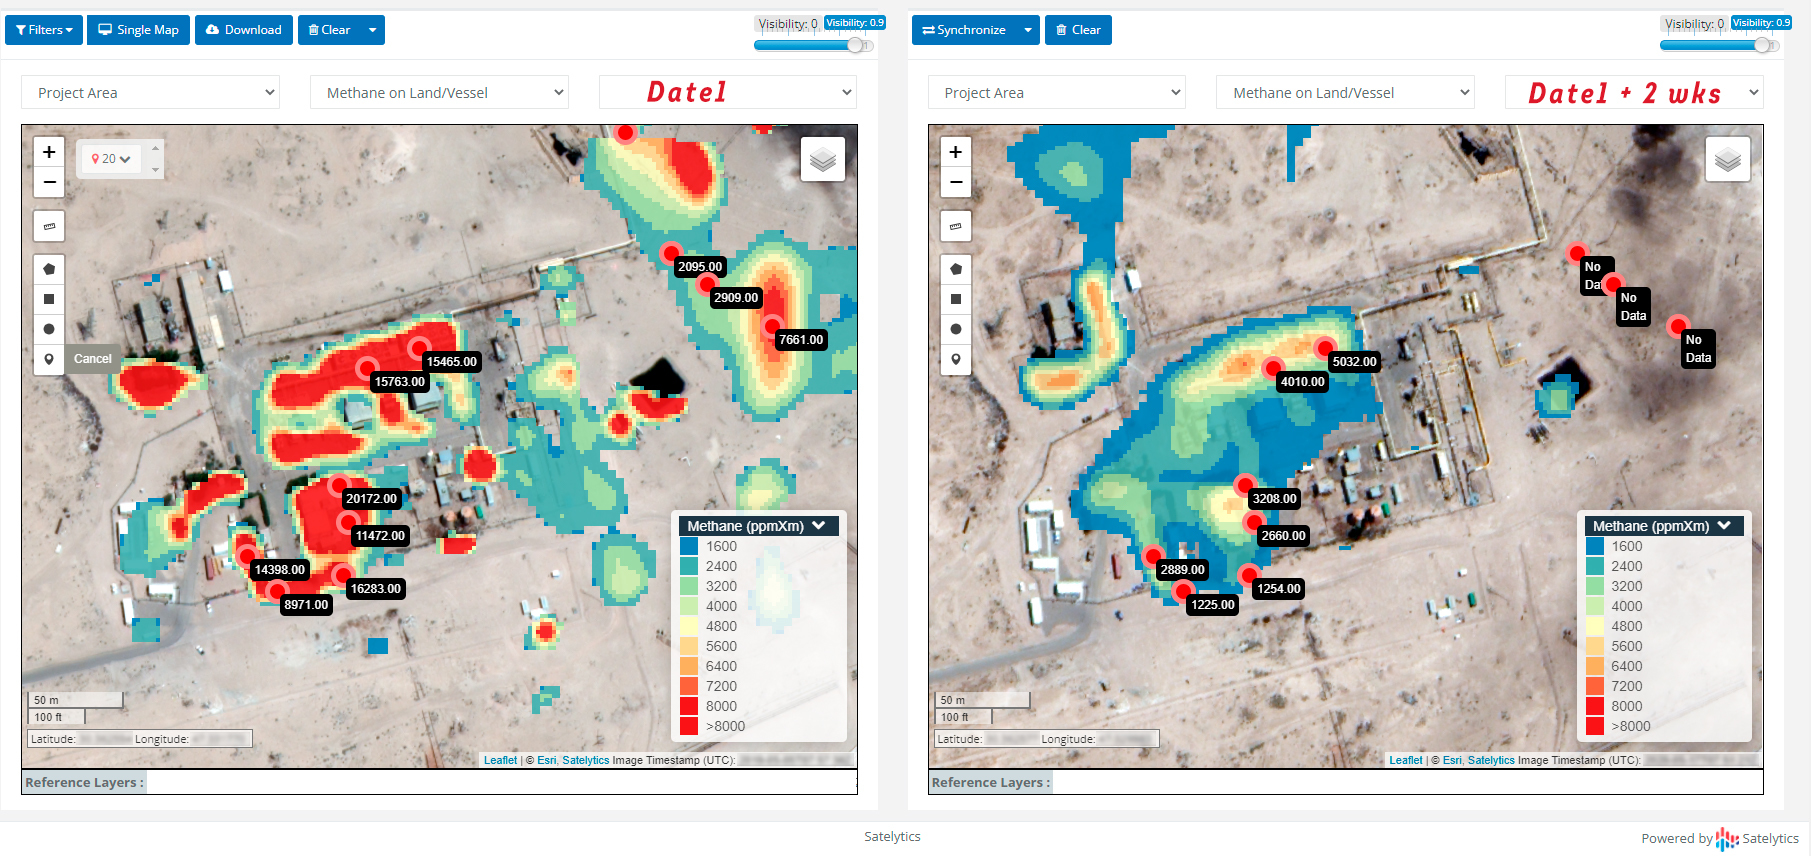Click the 1254.00 value label
This screenshot has width=1811, height=856.
coord(1279,588)
